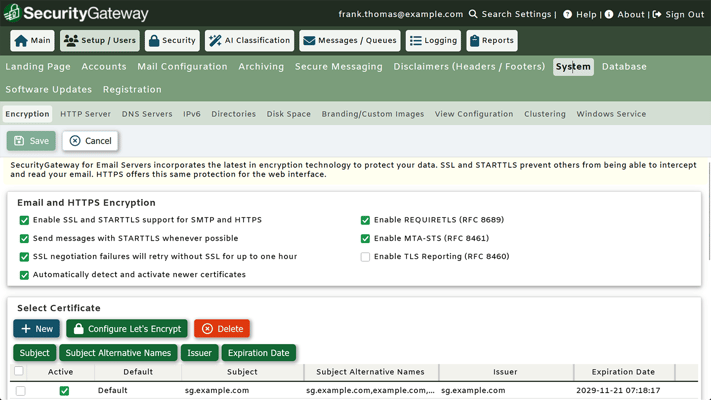Click green Subject filter button
Image resolution: width=711 pixels, height=400 pixels.
(x=34, y=353)
